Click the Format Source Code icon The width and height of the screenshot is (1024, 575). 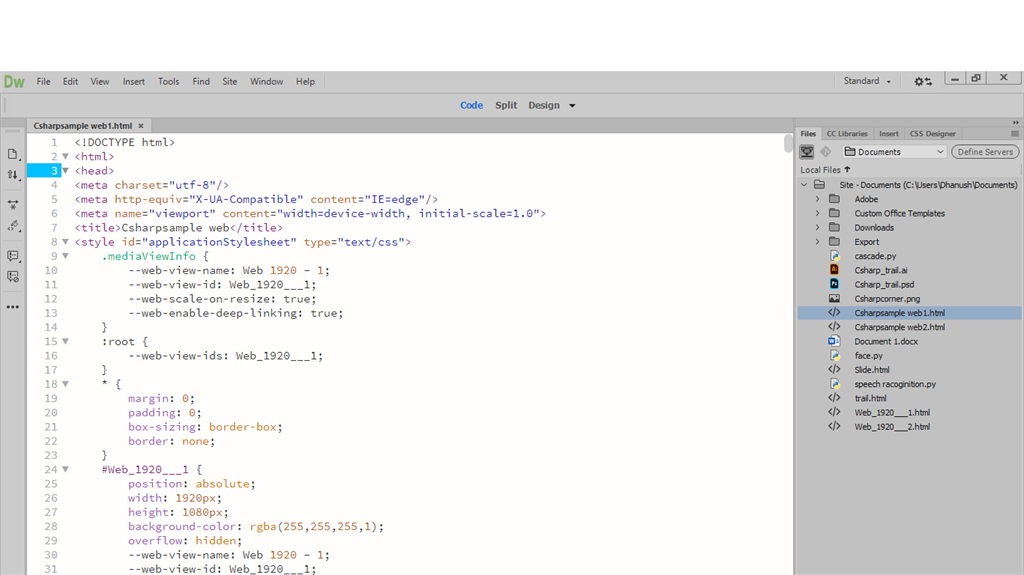12,225
